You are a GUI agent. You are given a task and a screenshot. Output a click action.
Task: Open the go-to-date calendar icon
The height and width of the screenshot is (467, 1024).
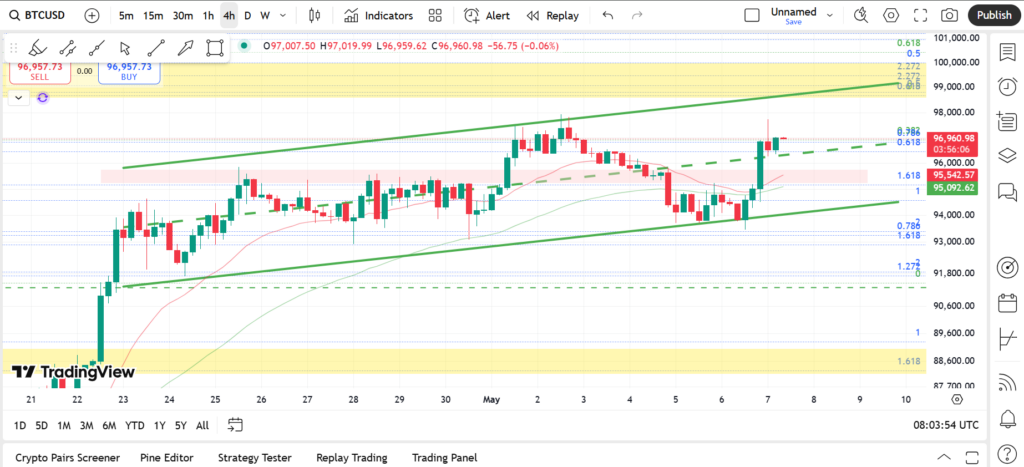235,425
